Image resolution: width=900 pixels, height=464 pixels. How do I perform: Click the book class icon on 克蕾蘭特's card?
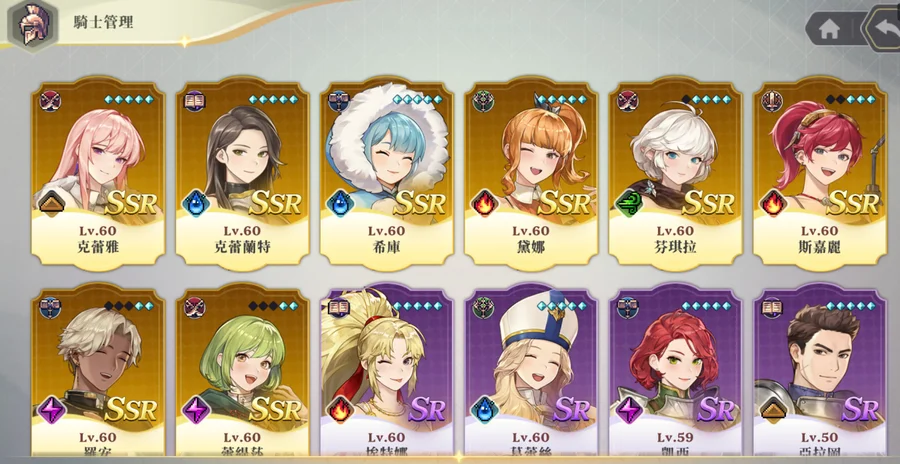point(193,100)
